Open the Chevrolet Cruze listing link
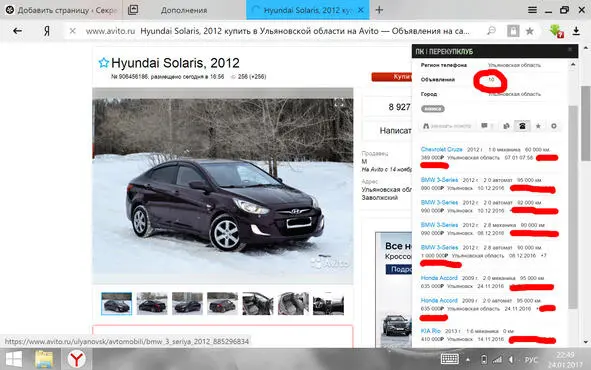Screen dimensions: 591x370 point(441,149)
